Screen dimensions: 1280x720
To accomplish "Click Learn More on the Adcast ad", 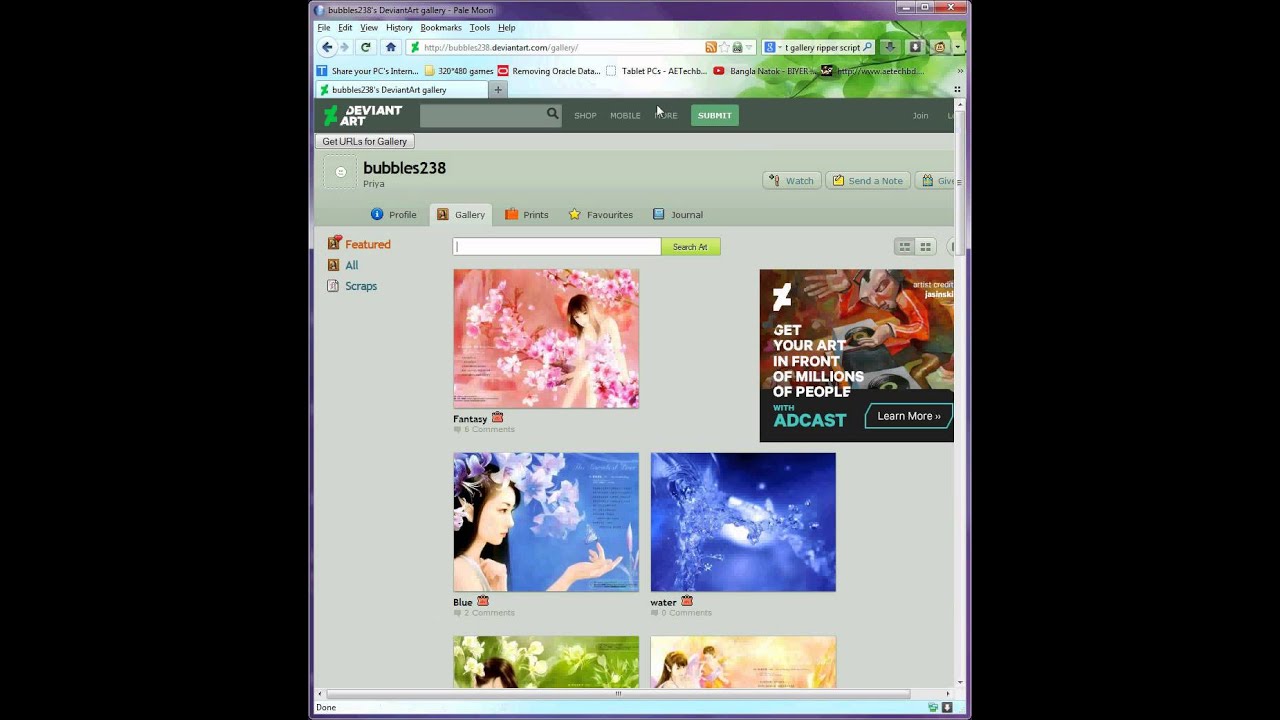I will (x=909, y=416).
